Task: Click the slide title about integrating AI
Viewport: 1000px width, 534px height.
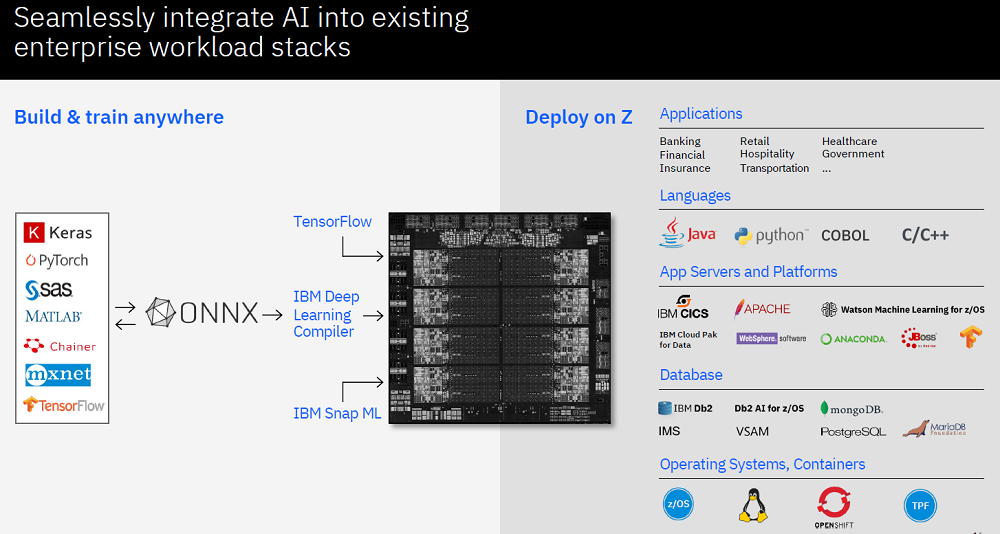Action: pos(241,32)
